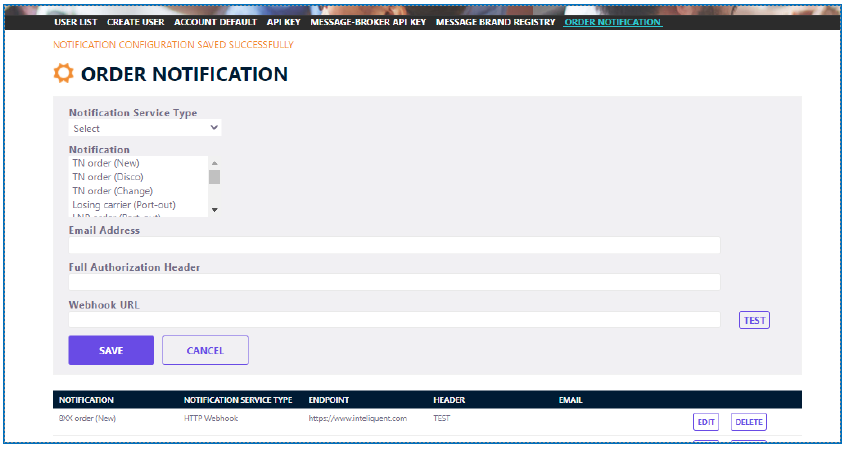Select TN order (New) in notification list
The width and height of the screenshot is (846, 449).
(105, 162)
